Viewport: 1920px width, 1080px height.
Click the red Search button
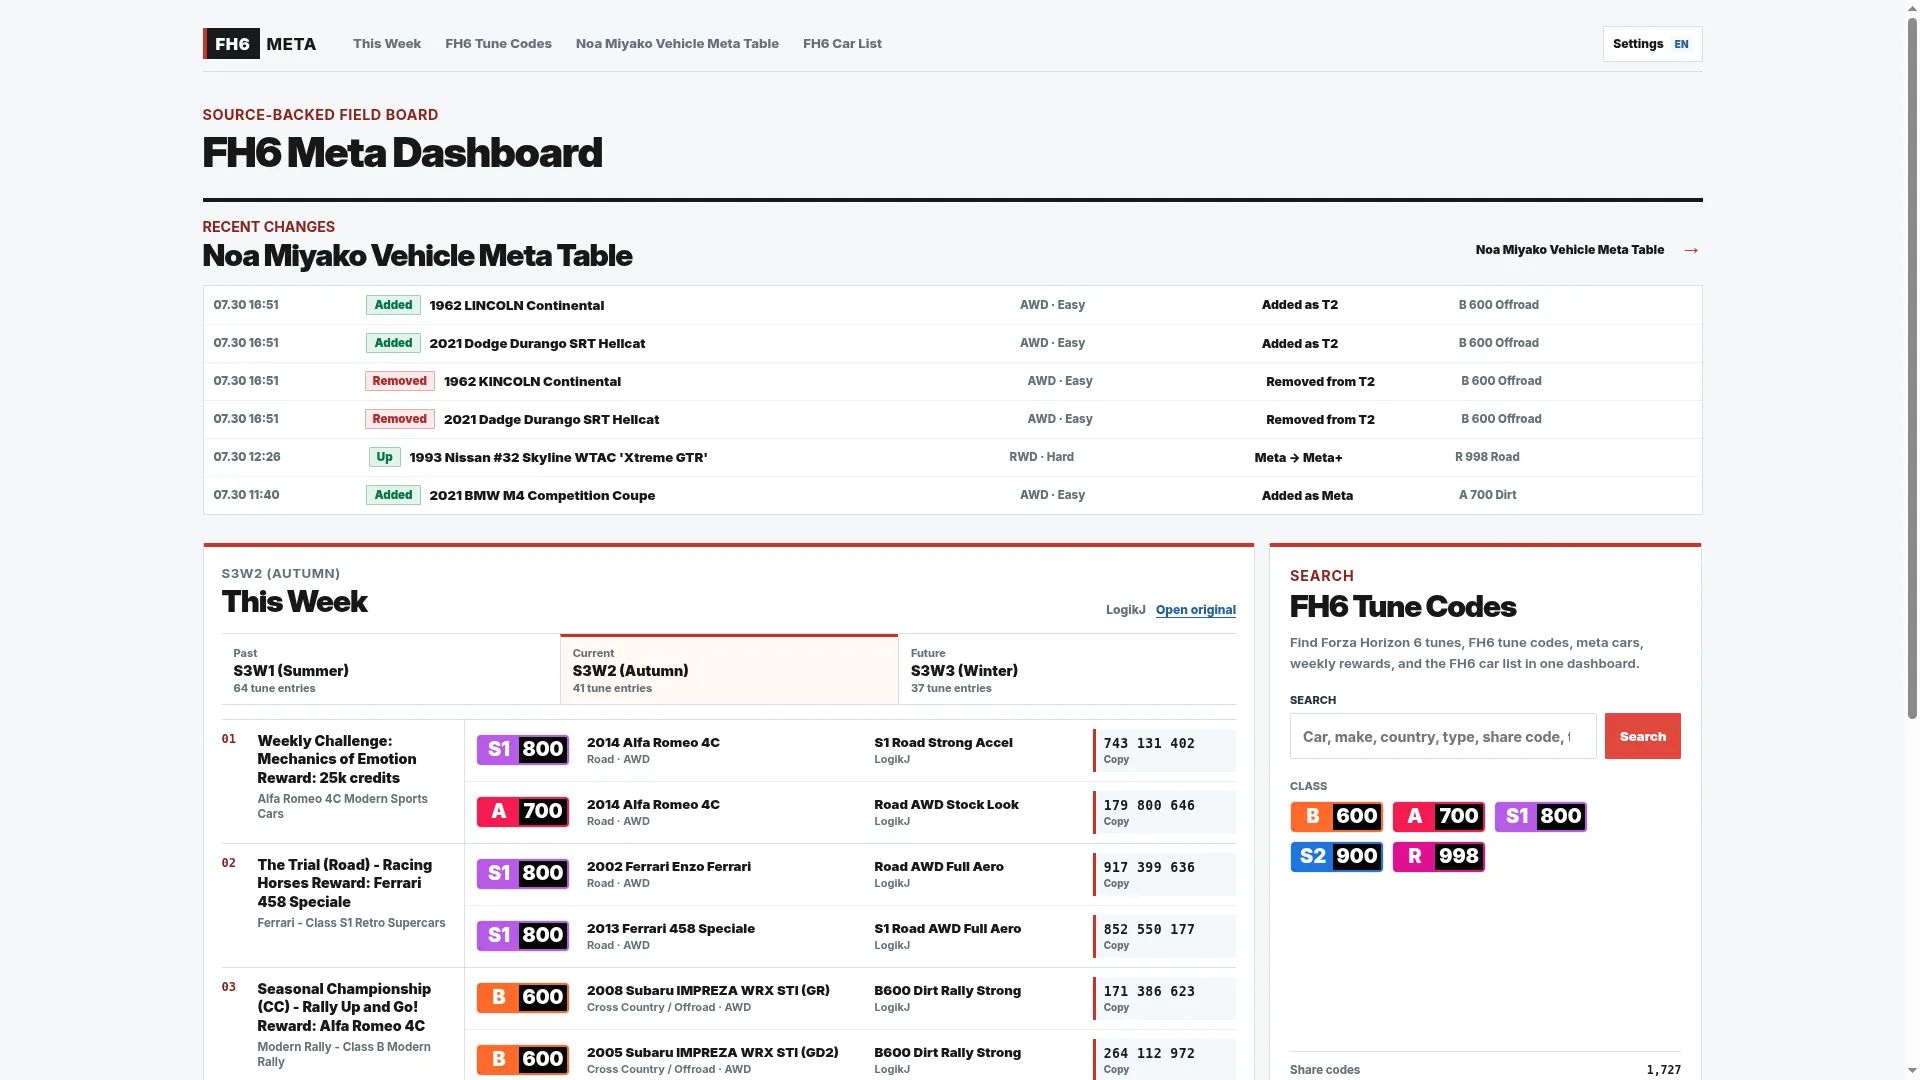[x=1642, y=736]
